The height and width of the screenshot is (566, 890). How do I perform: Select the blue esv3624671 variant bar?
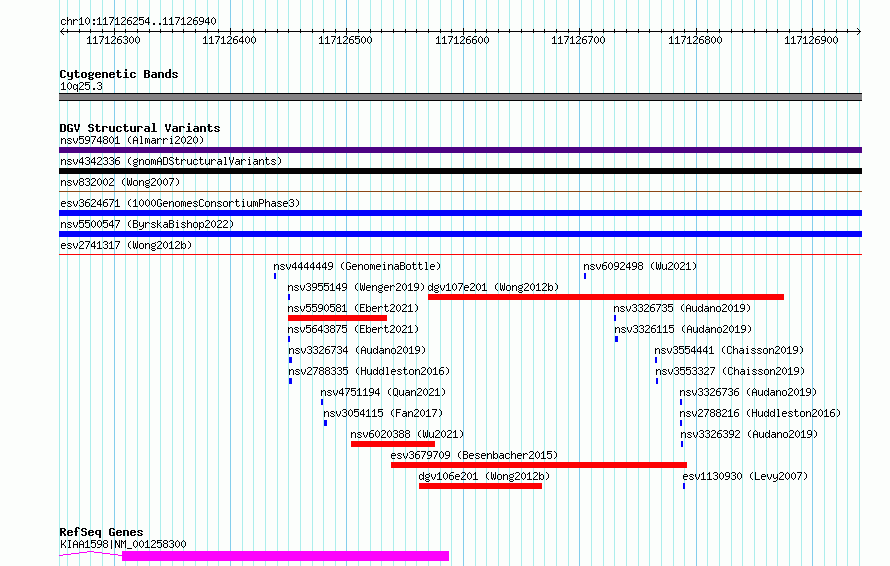pos(460,213)
